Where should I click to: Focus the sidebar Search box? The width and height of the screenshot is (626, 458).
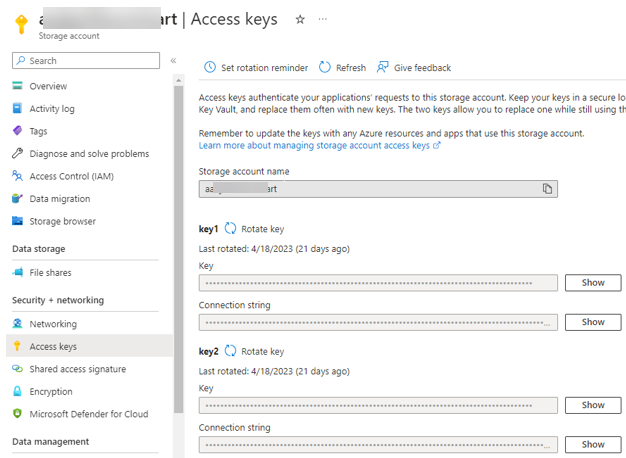click(x=86, y=61)
